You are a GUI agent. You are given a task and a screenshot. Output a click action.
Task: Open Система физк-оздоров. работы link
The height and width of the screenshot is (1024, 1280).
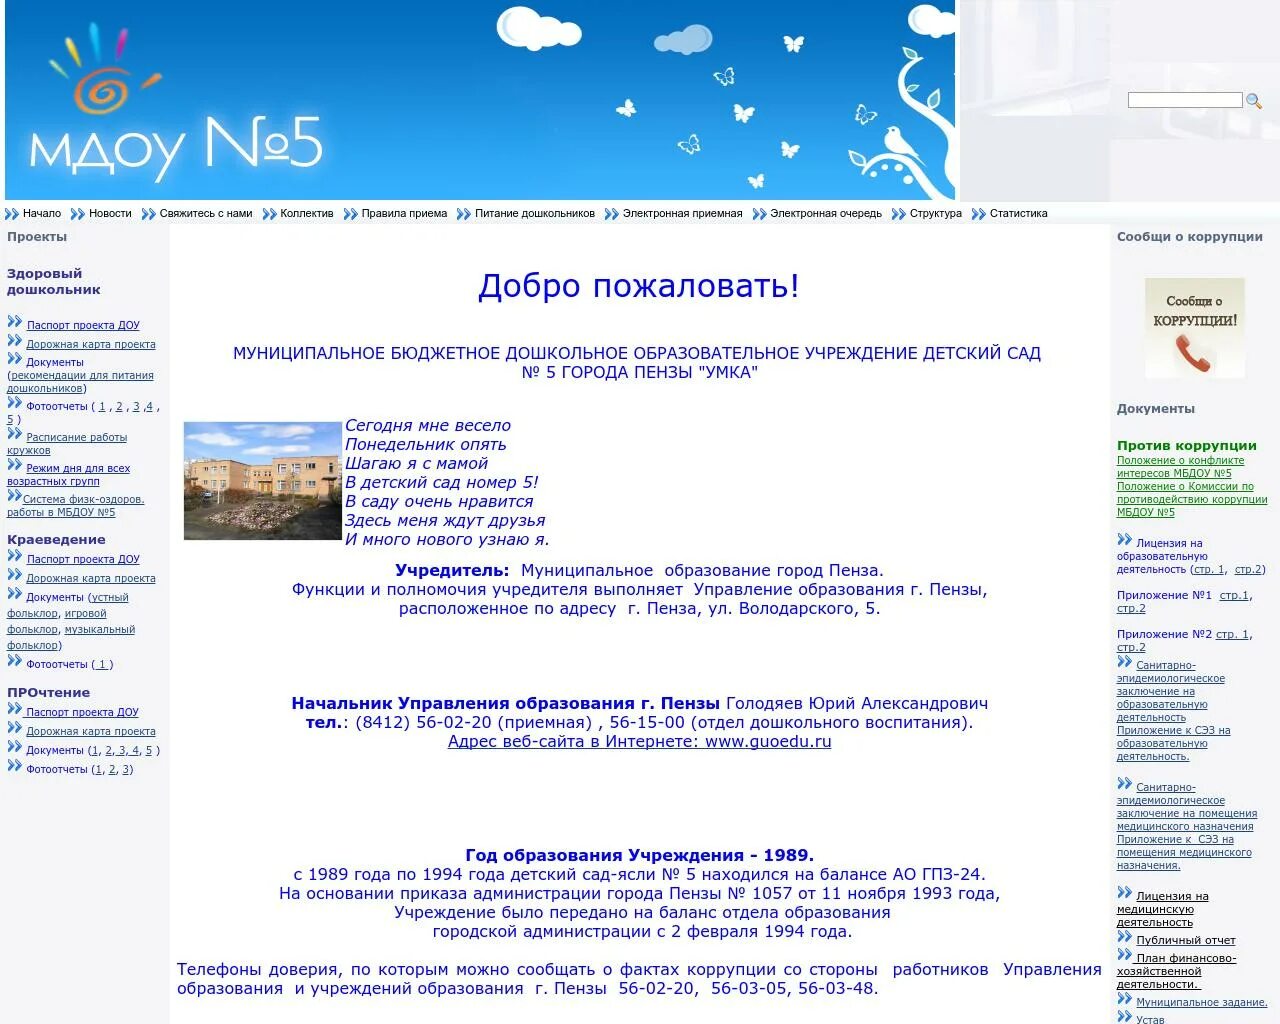pos(76,505)
